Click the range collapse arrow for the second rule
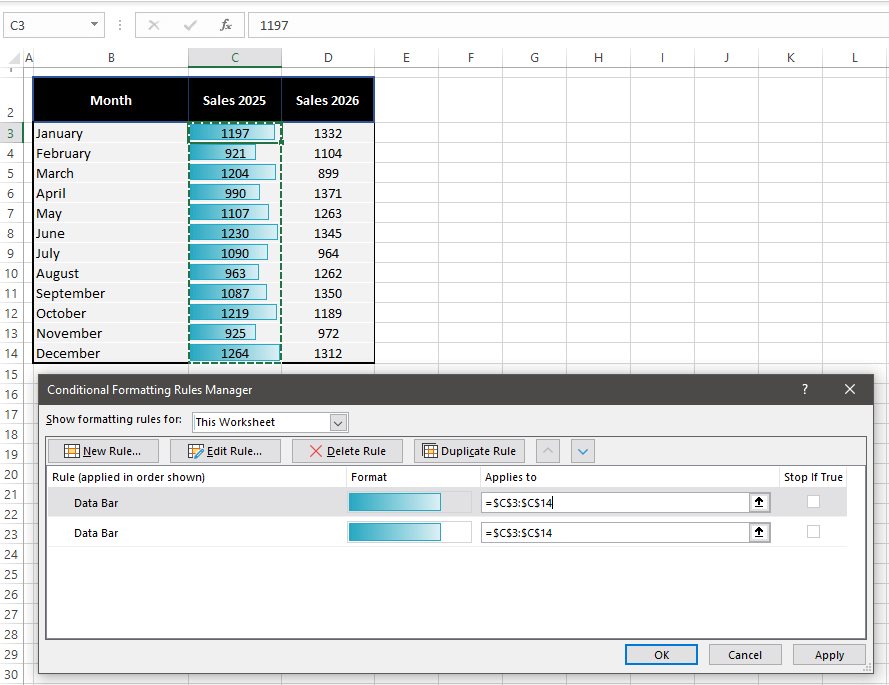The height and width of the screenshot is (685, 889). click(x=759, y=533)
